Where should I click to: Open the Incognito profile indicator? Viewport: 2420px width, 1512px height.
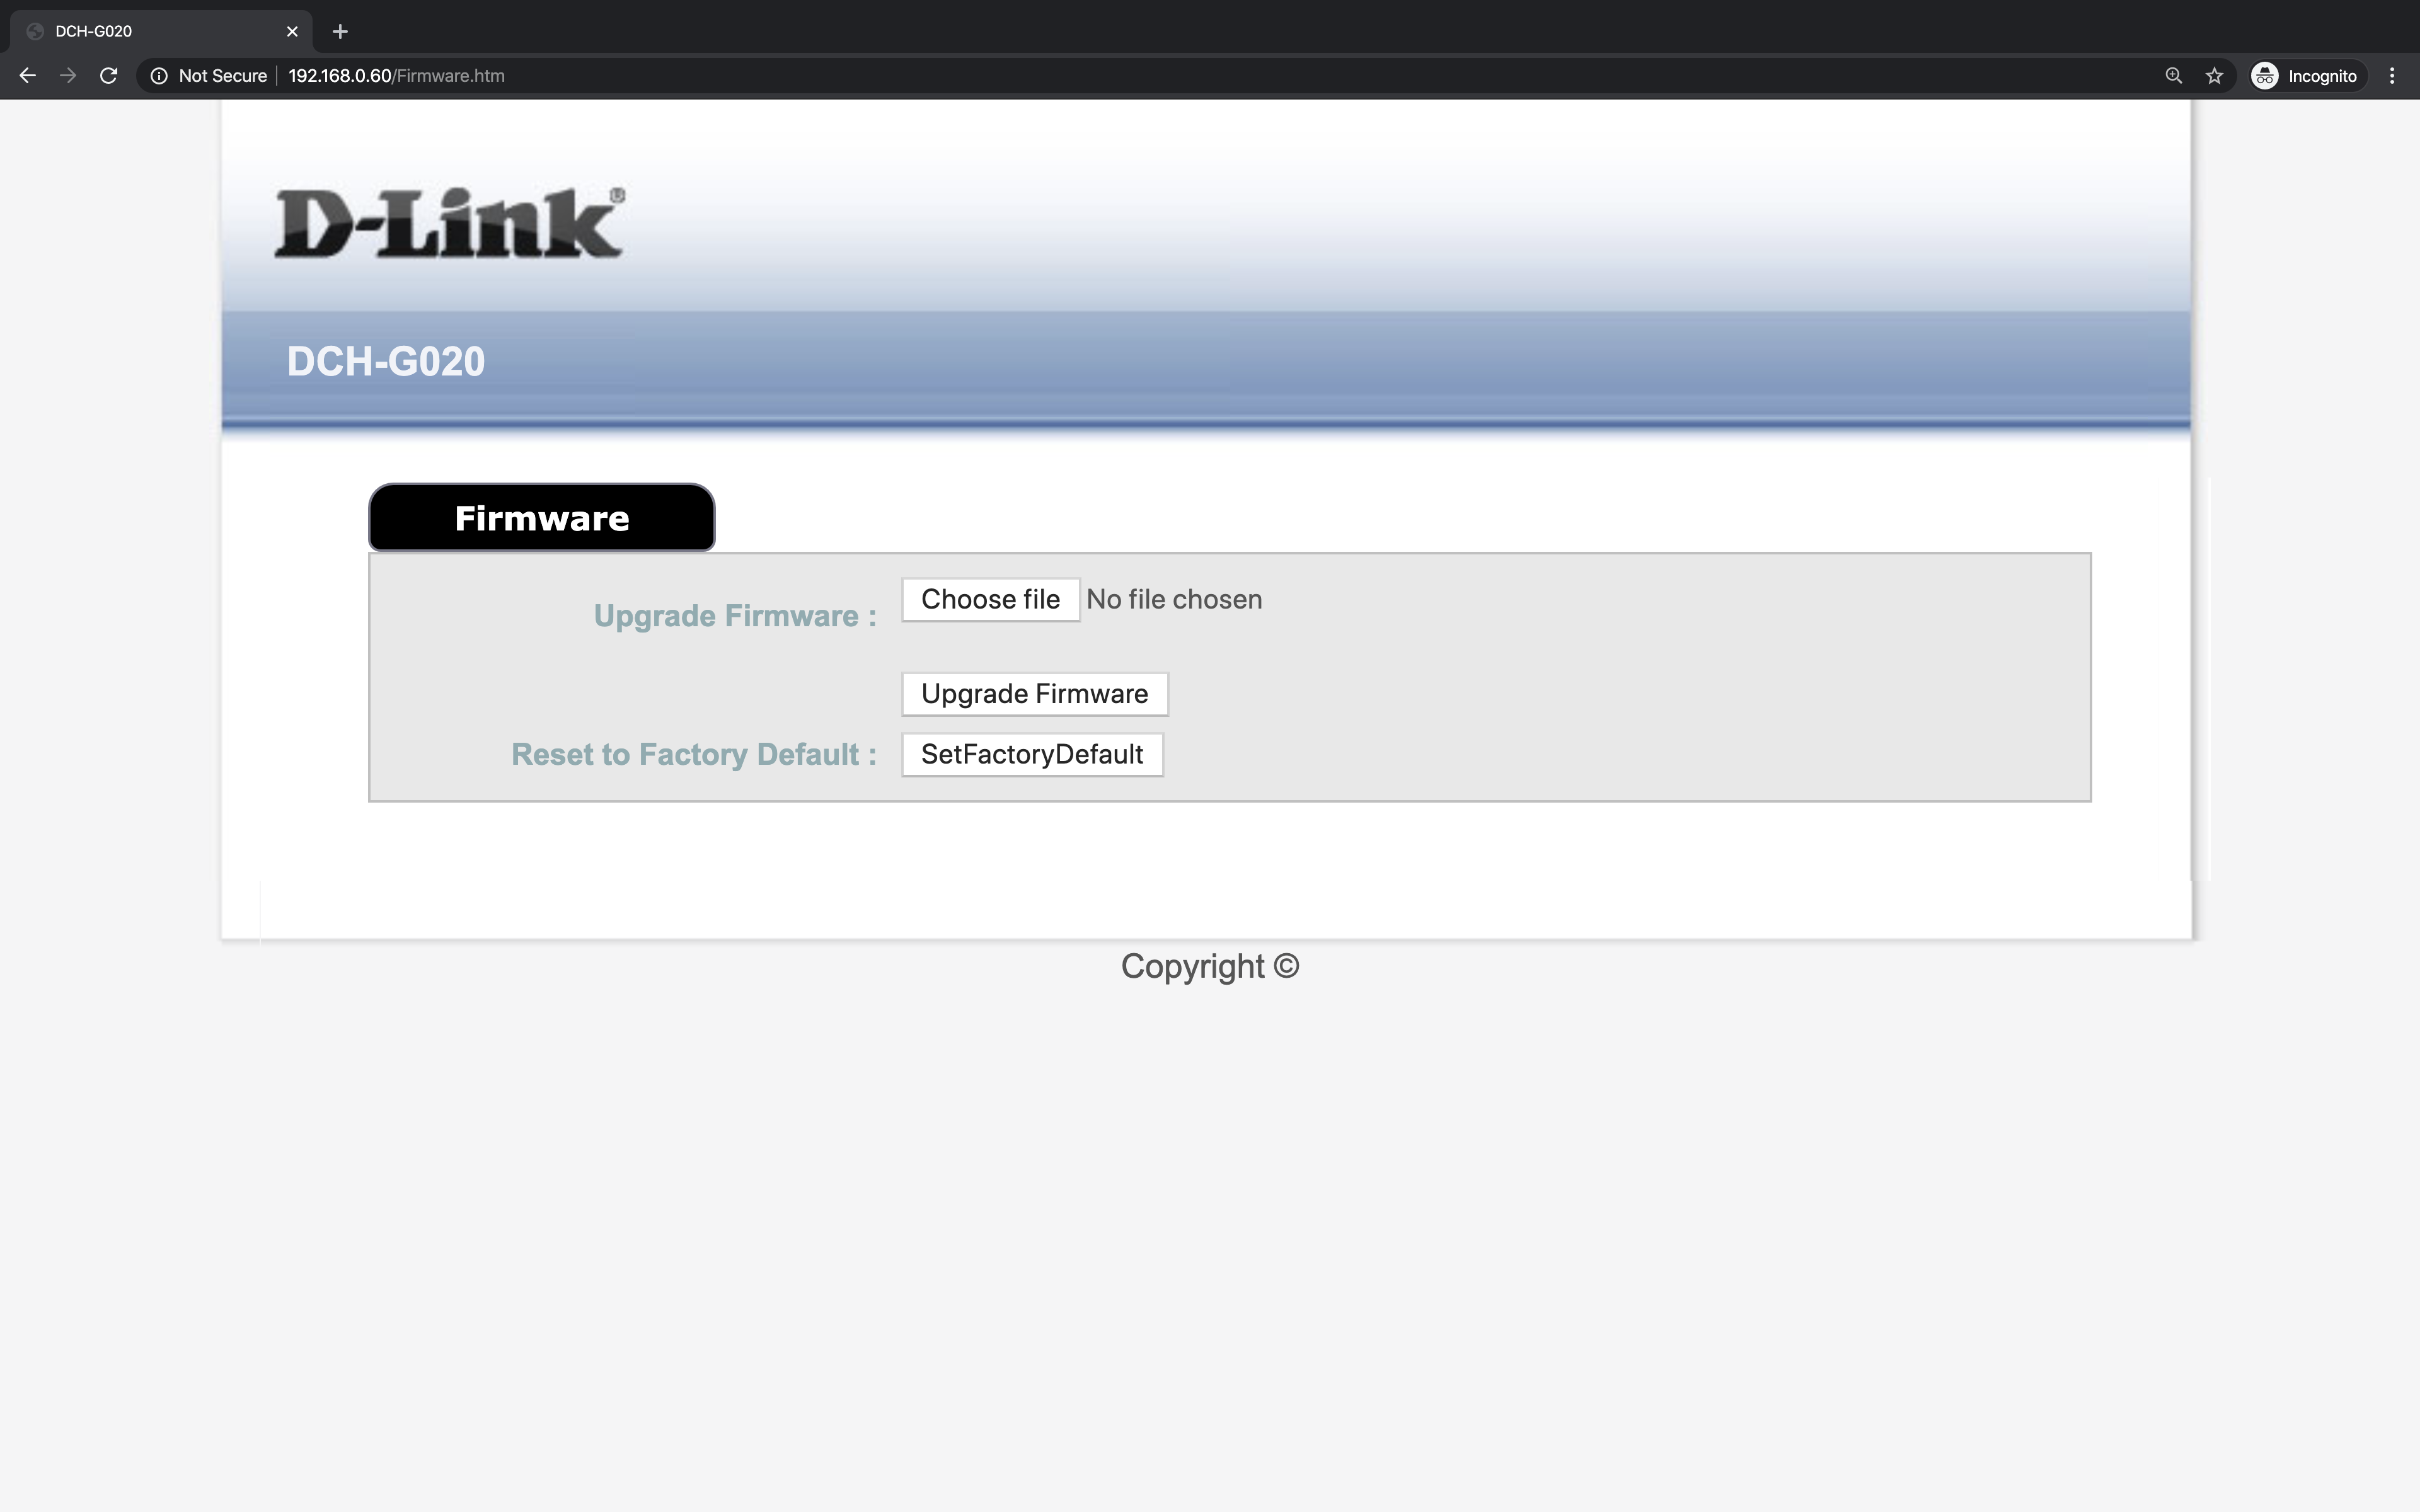[x=2307, y=76]
